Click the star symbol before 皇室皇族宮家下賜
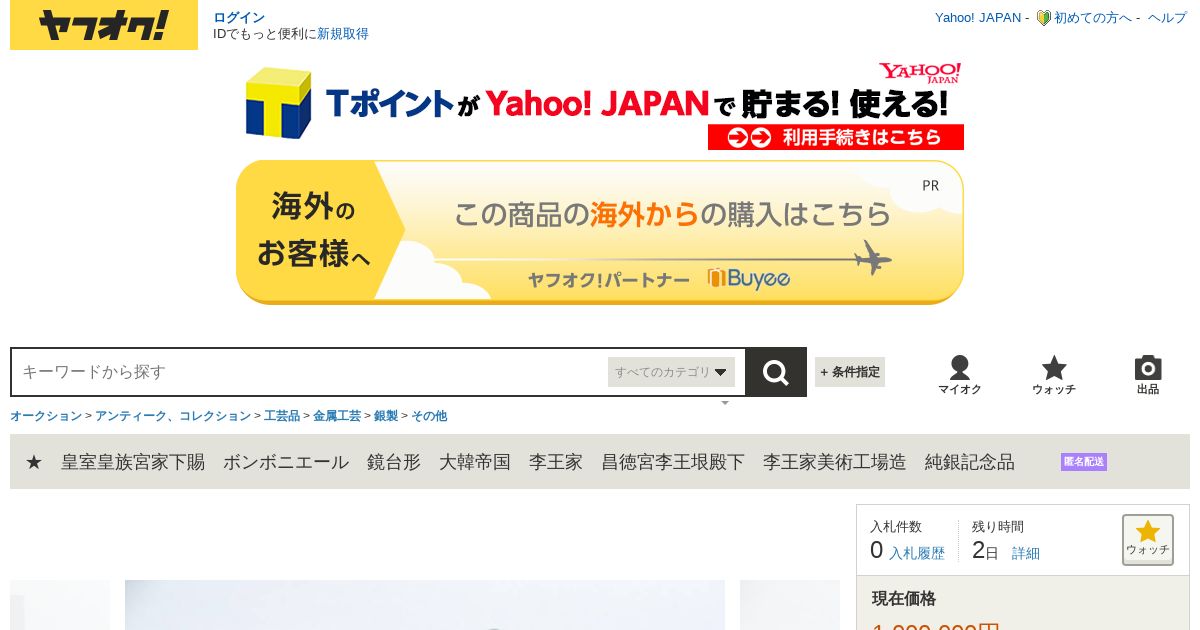 pos(34,462)
